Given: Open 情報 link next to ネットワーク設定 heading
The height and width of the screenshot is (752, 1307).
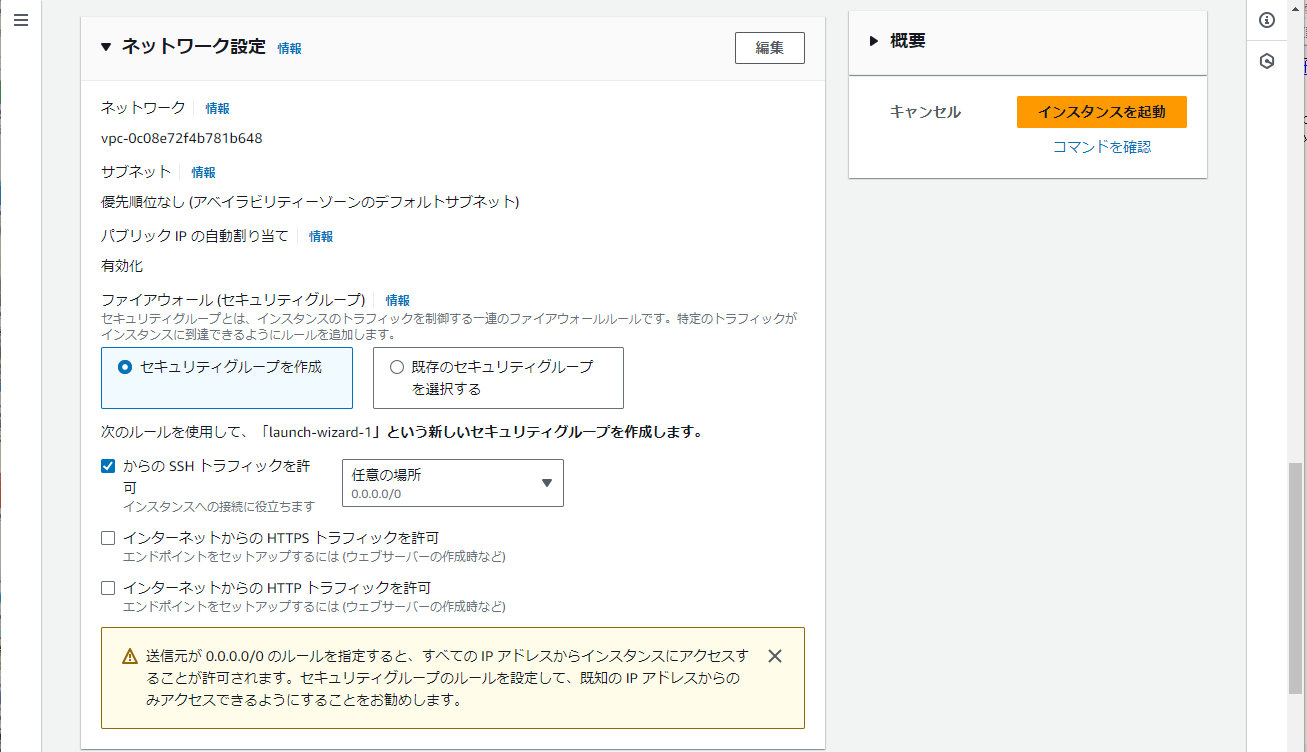Looking at the screenshot, I should 289,48.
